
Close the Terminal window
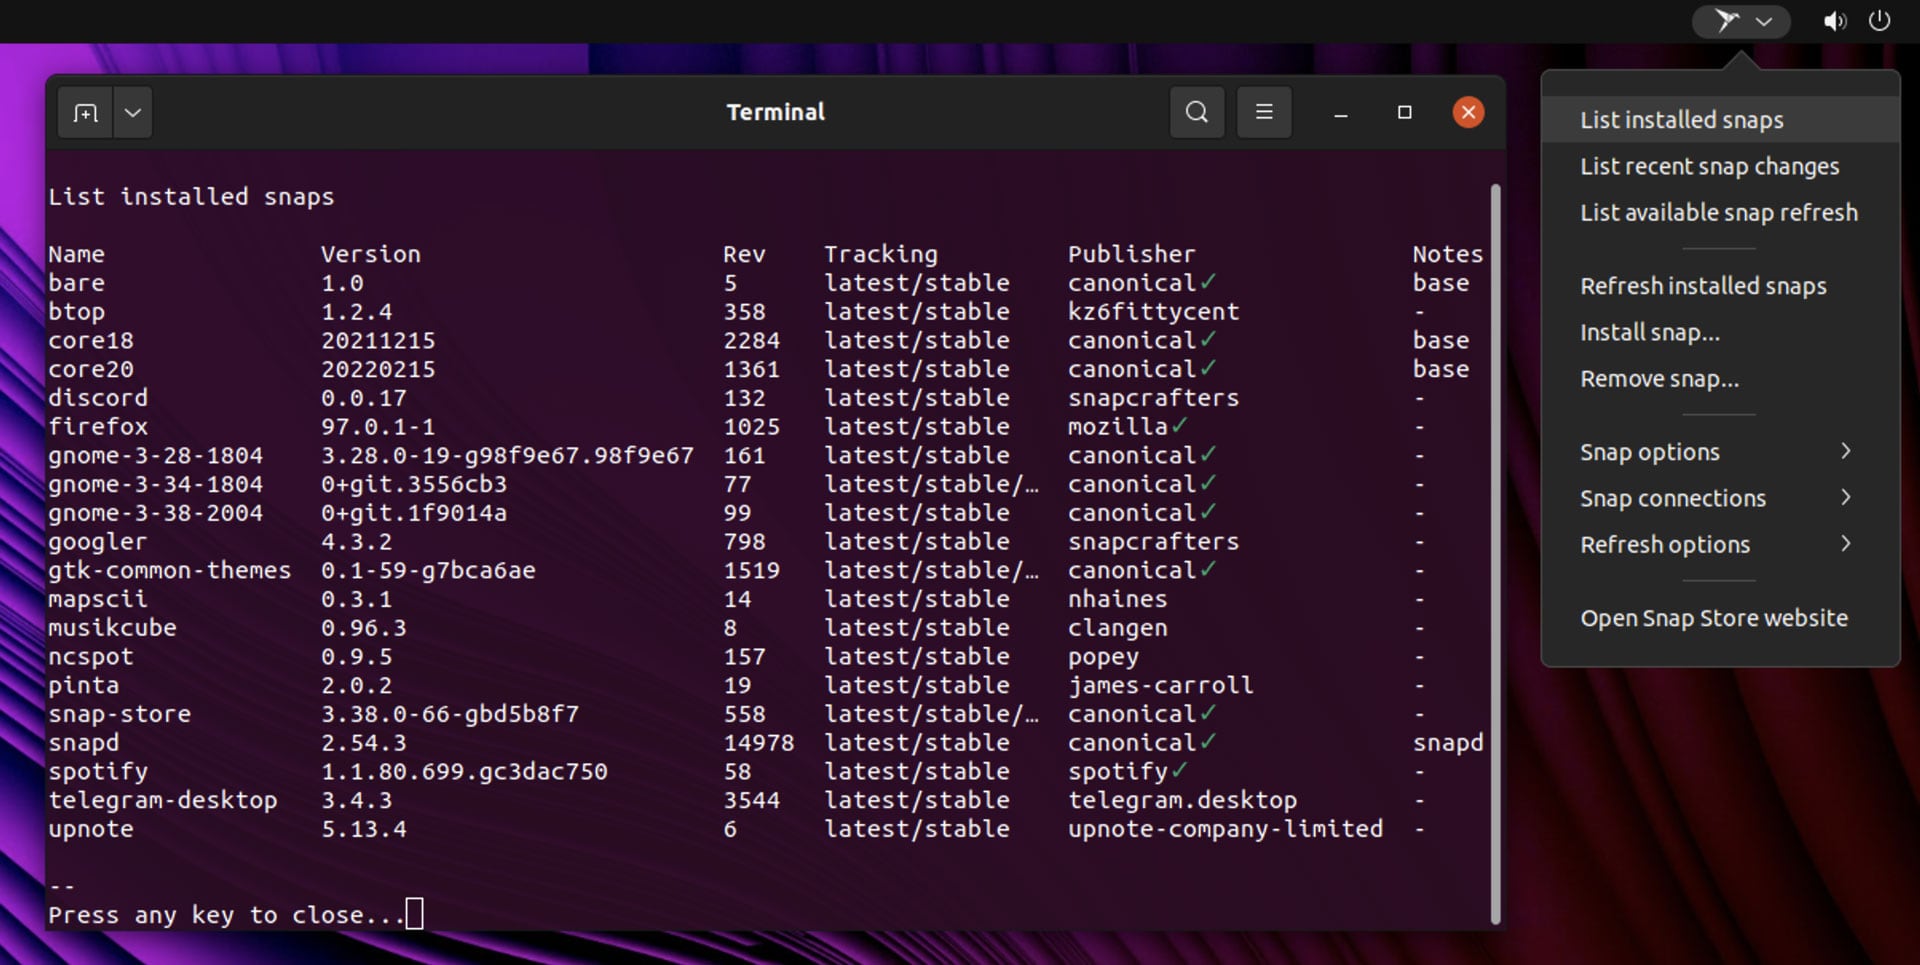click(x=1468, y=112)
